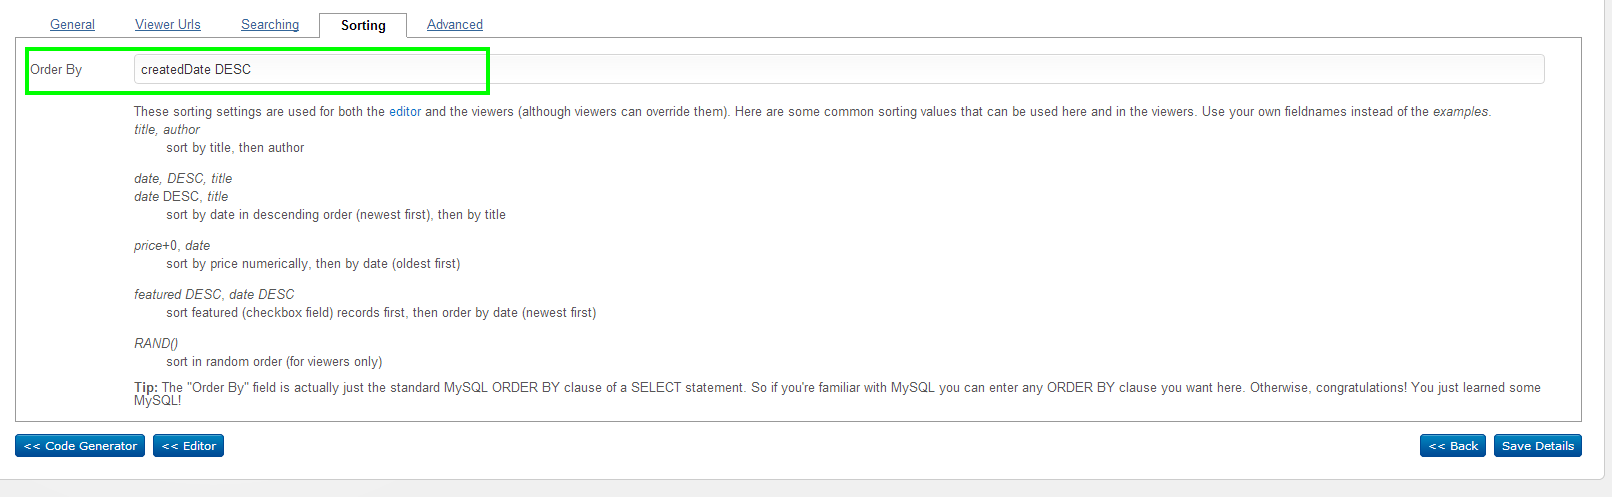
Task: Go to the Searching tab
Action: tap(270, 25)
